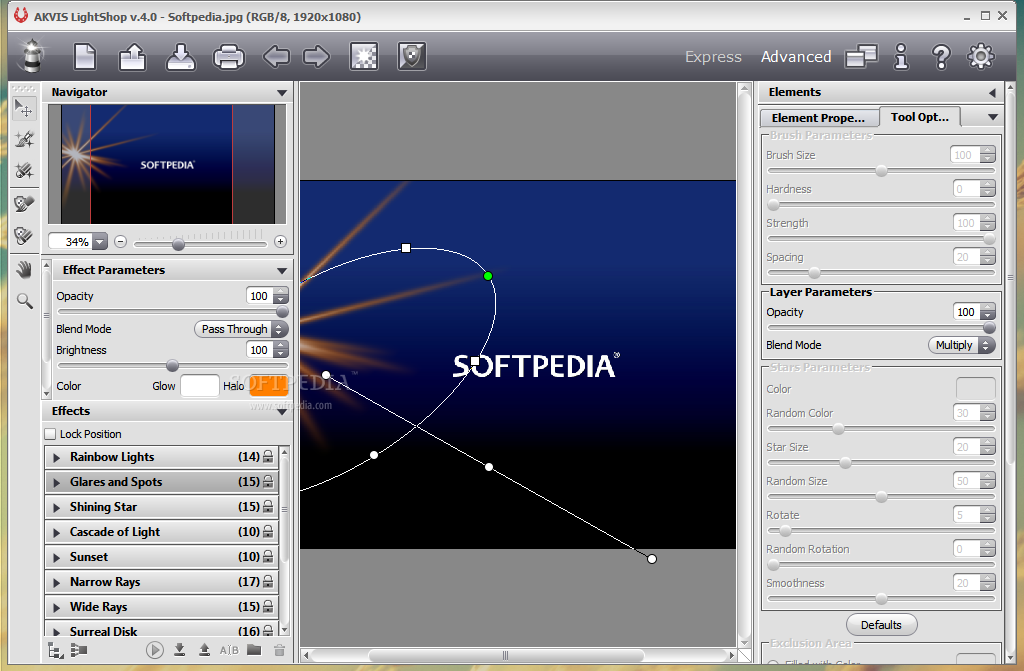The height and width of the screenshot is (671, 1024).
Task: Collapse the Navigator panel arrow
Action: [x=281, y=93]
